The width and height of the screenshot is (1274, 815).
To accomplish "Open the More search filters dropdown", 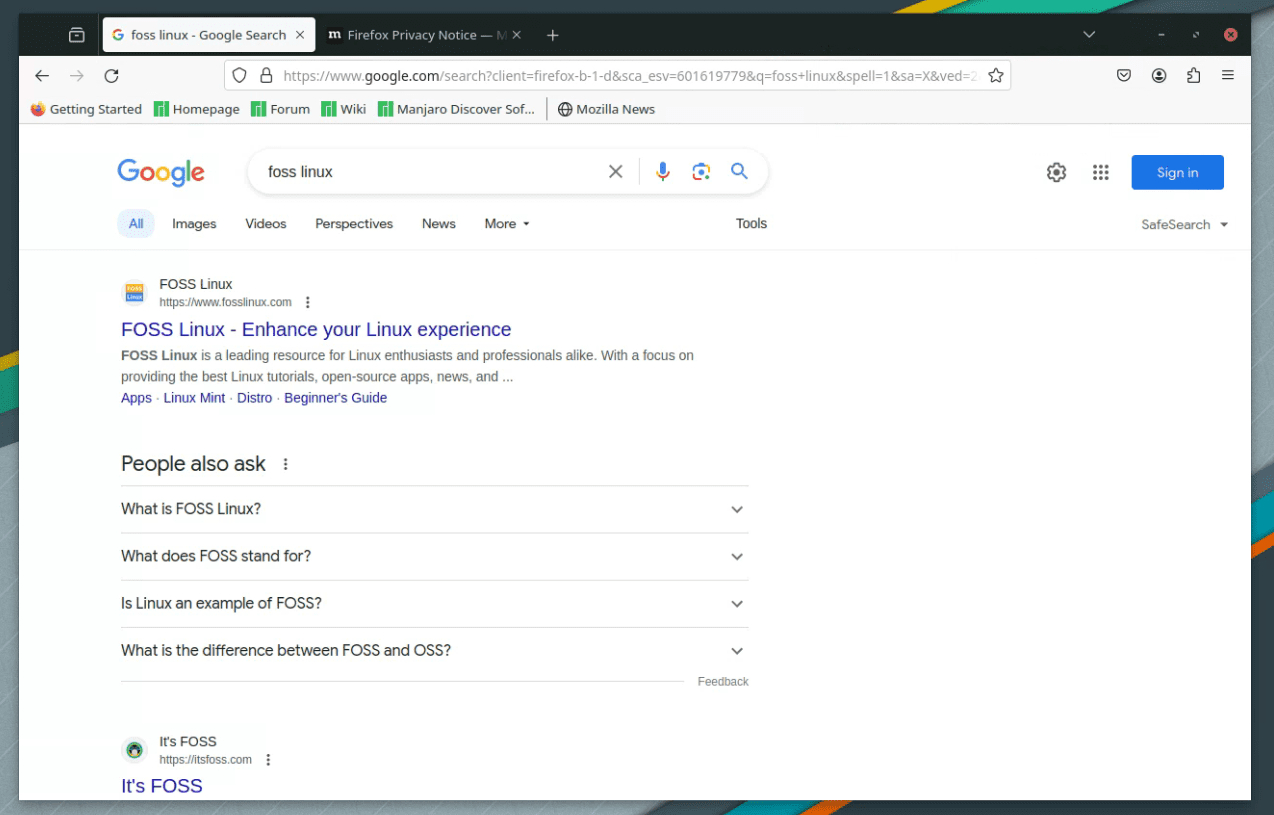I will pos(507,224).
